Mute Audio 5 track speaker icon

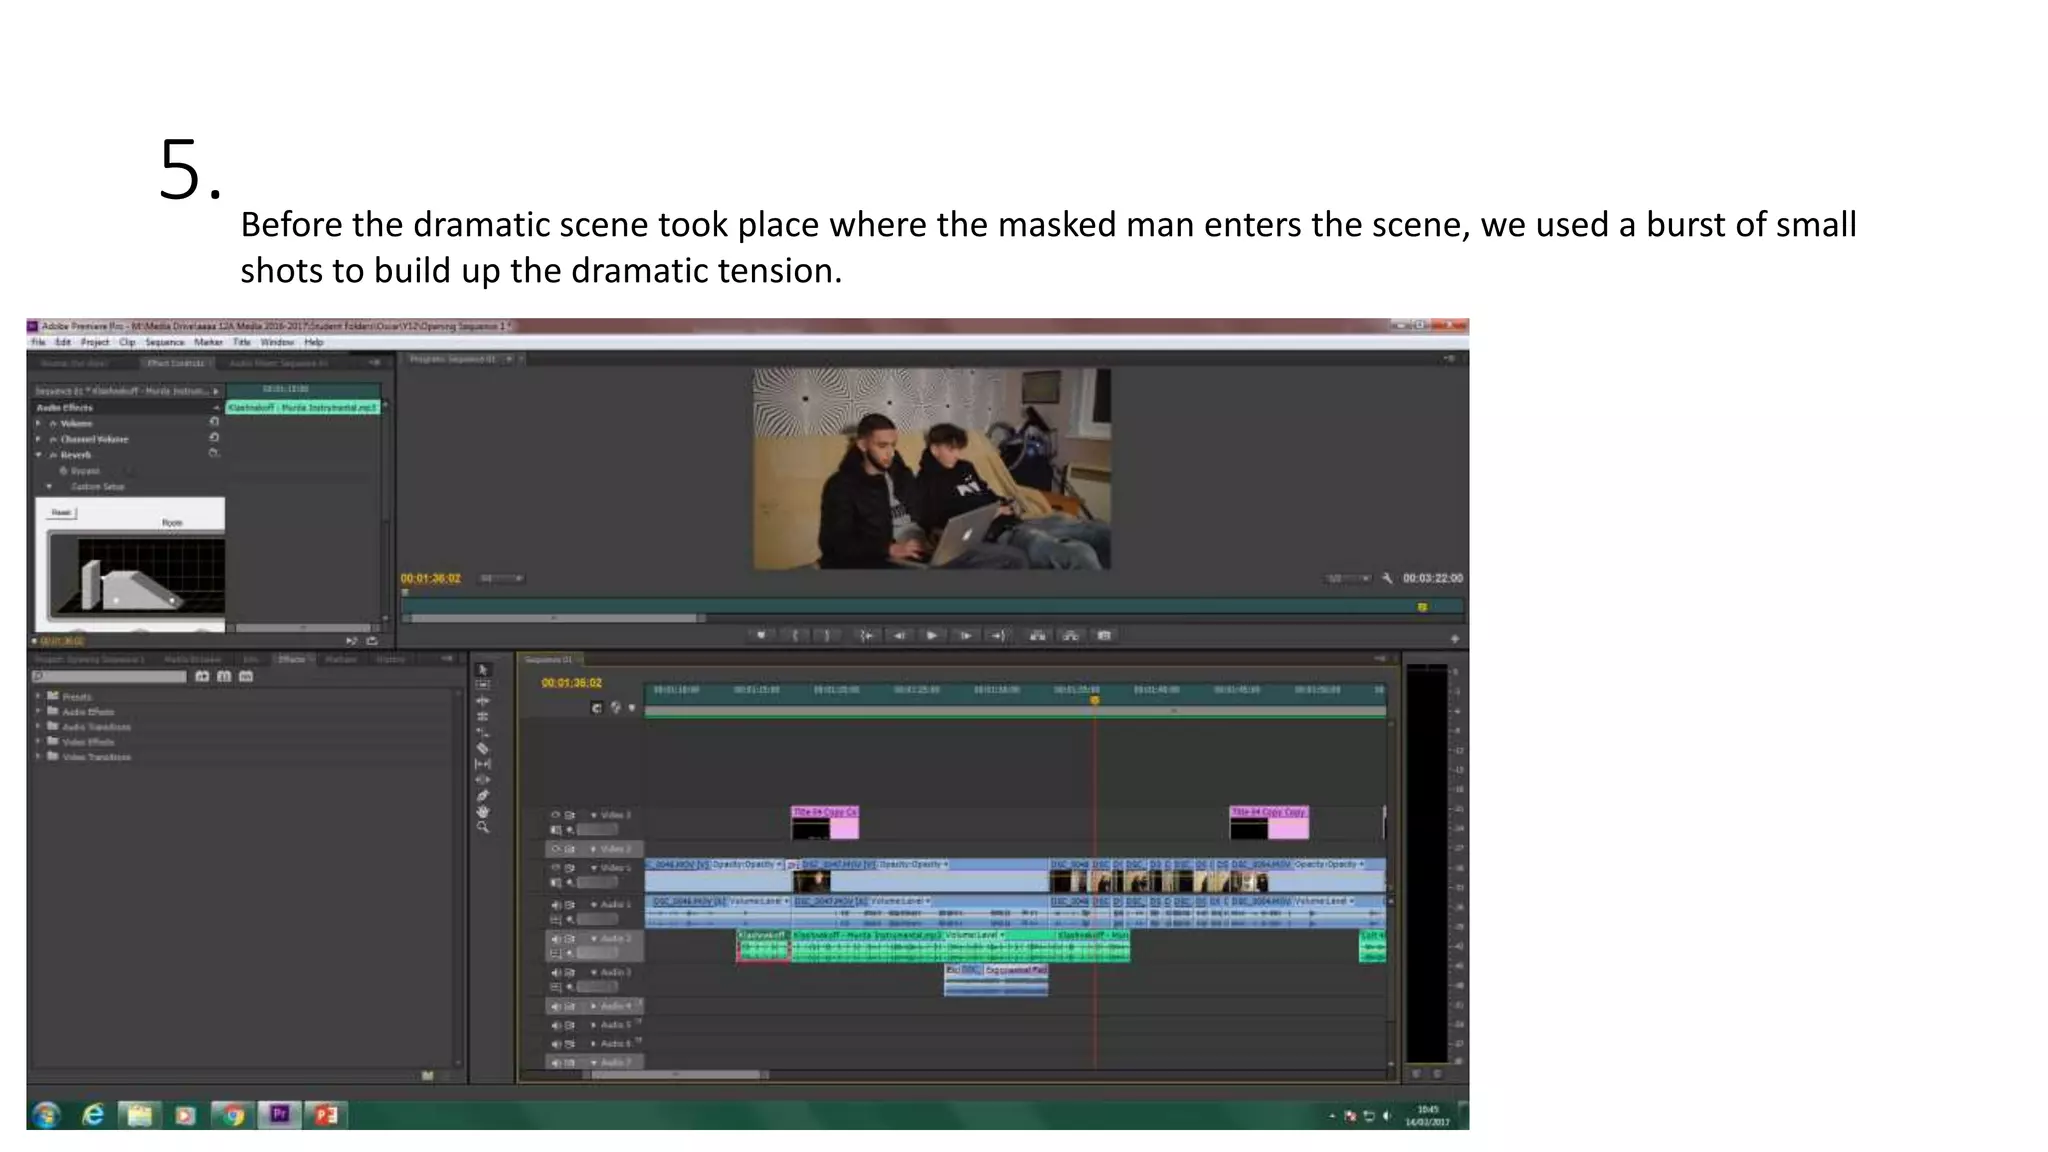coord(556,1025)
